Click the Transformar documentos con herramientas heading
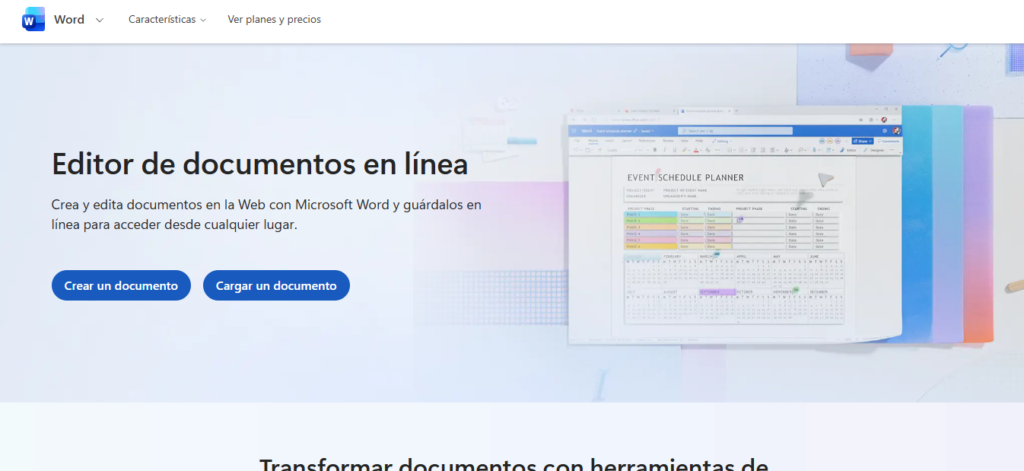The width and height of the screenshot is (1024, 471). point(513,464)
